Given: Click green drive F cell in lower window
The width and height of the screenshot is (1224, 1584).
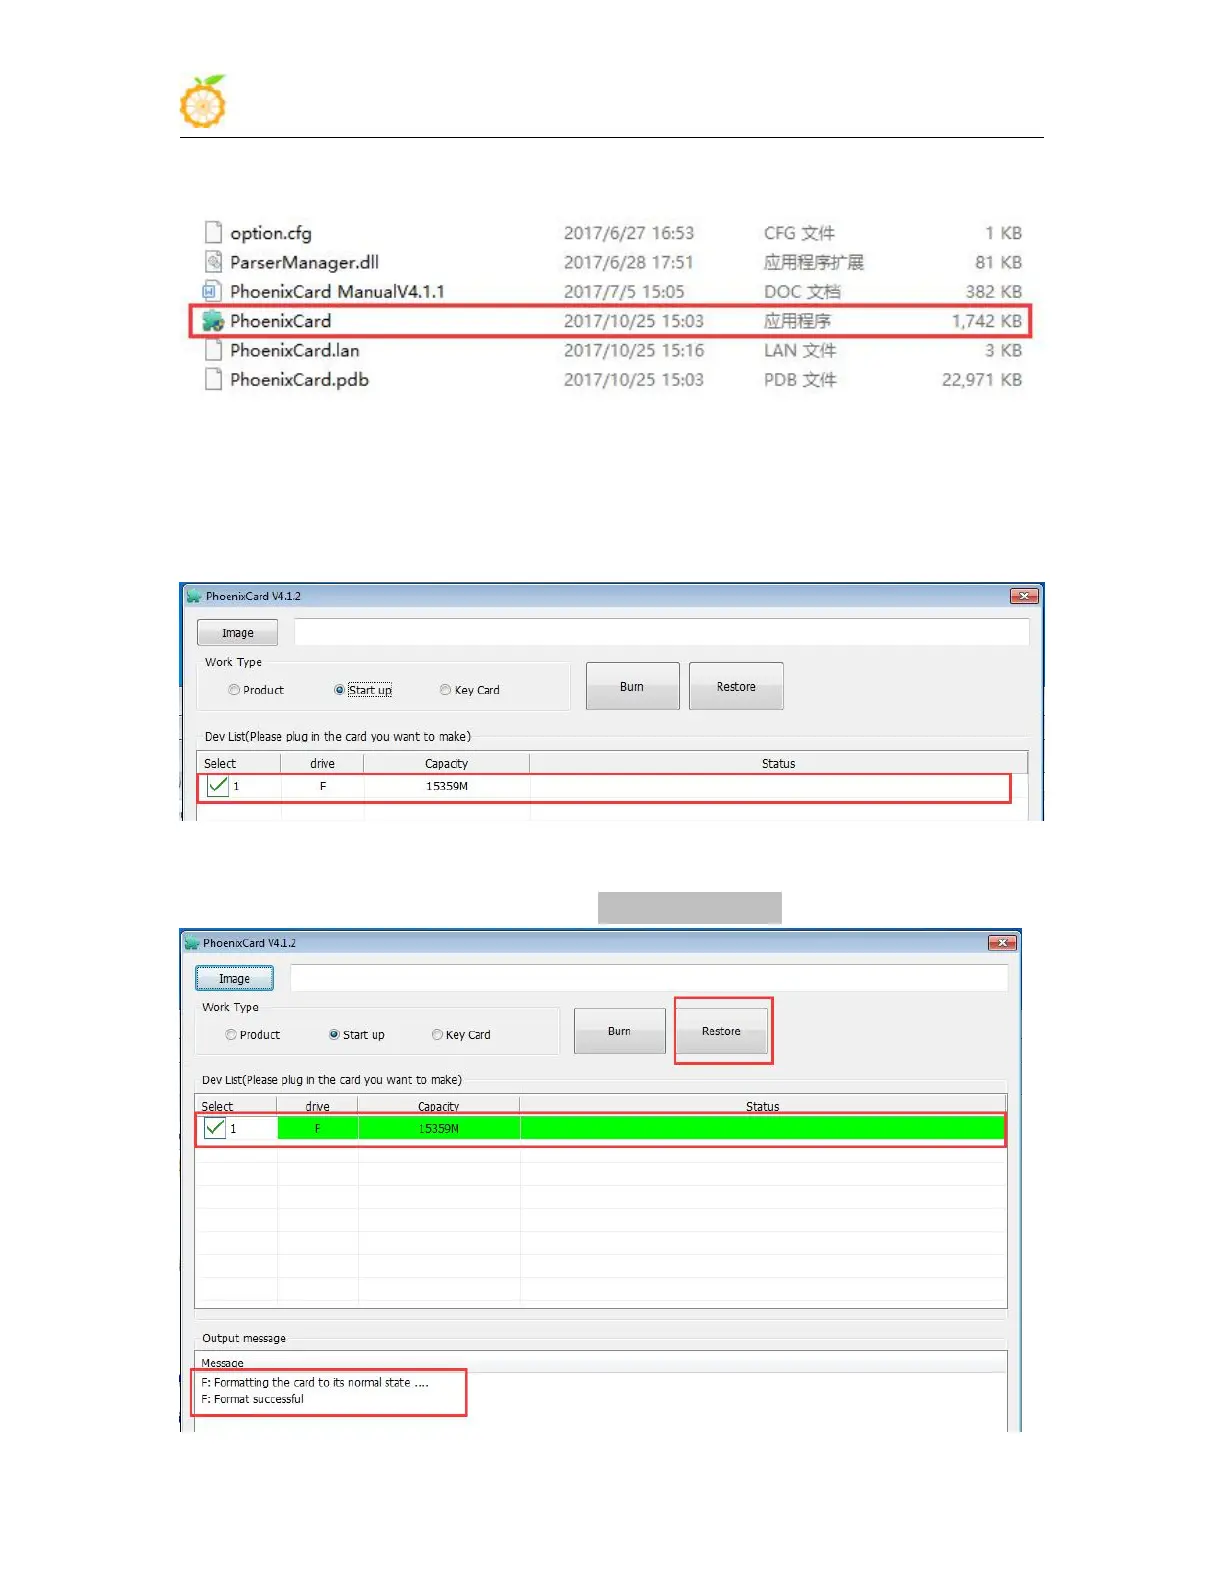Looking at the screenshot, I should coord(317,1128).
